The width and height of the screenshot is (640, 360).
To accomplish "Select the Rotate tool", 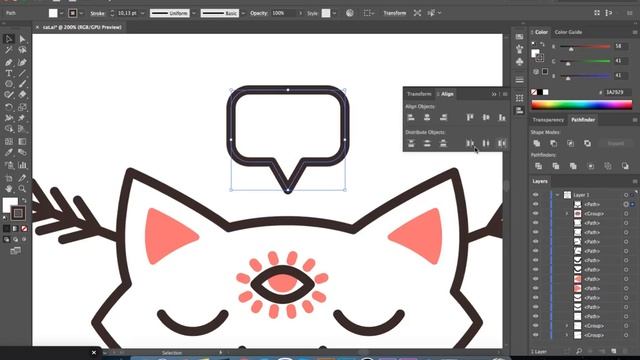I will click(x=9, y=107).
